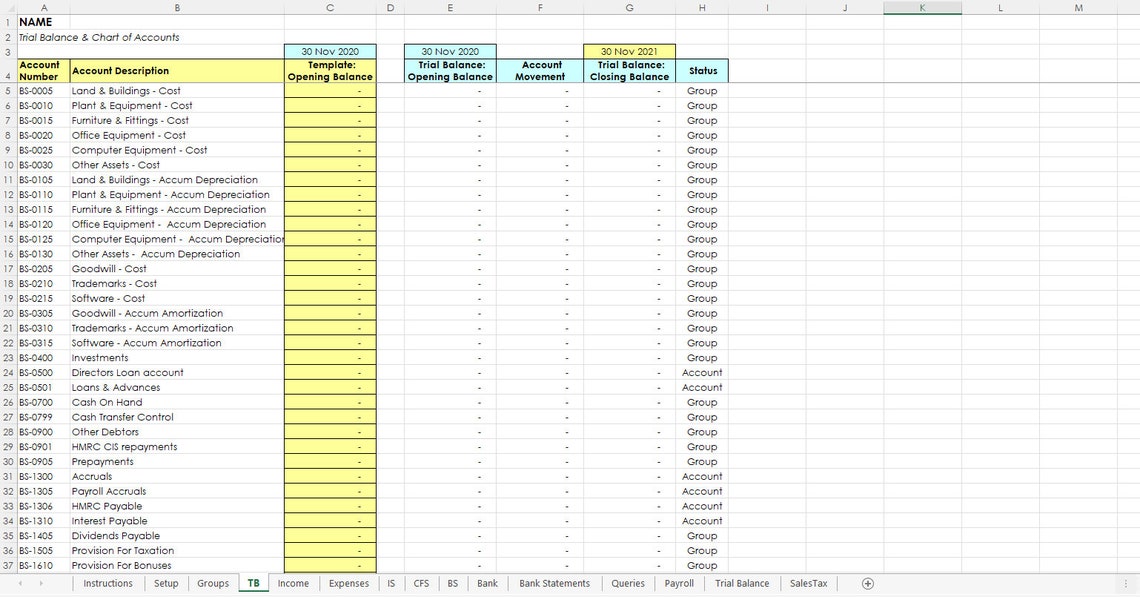Add a new worksheet with the plus icon

[868, 583]
